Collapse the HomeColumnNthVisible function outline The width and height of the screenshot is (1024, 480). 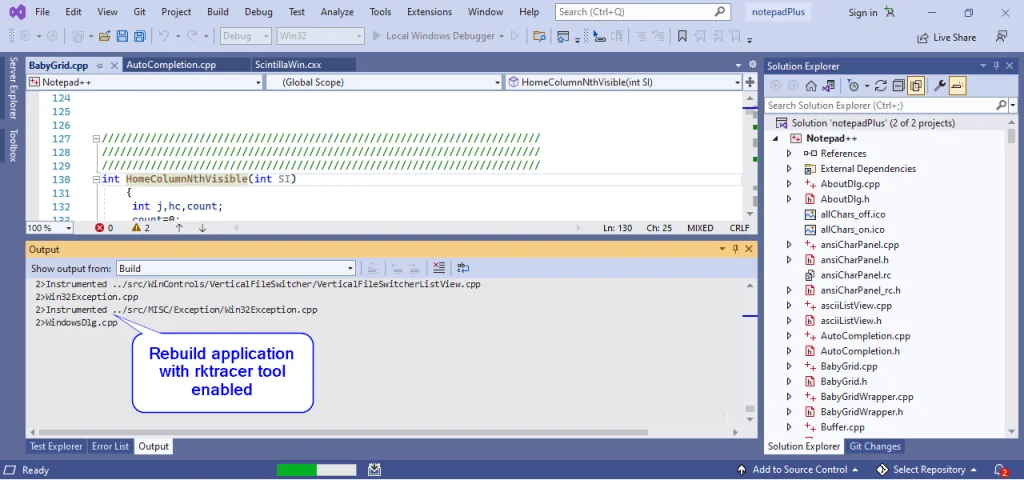pos(96,179)
